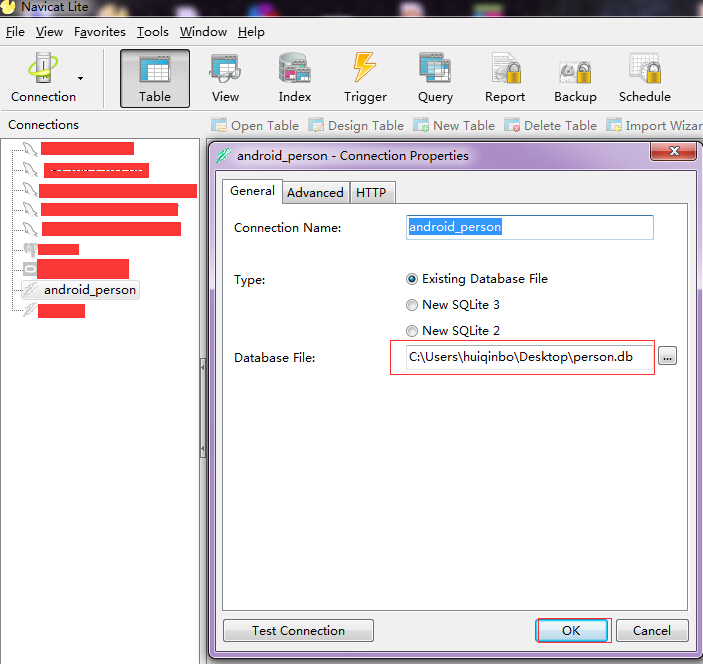Viewport: 703px width, 664px height.
Task: Click the browse button beside Database File
Action: [668, 356]
